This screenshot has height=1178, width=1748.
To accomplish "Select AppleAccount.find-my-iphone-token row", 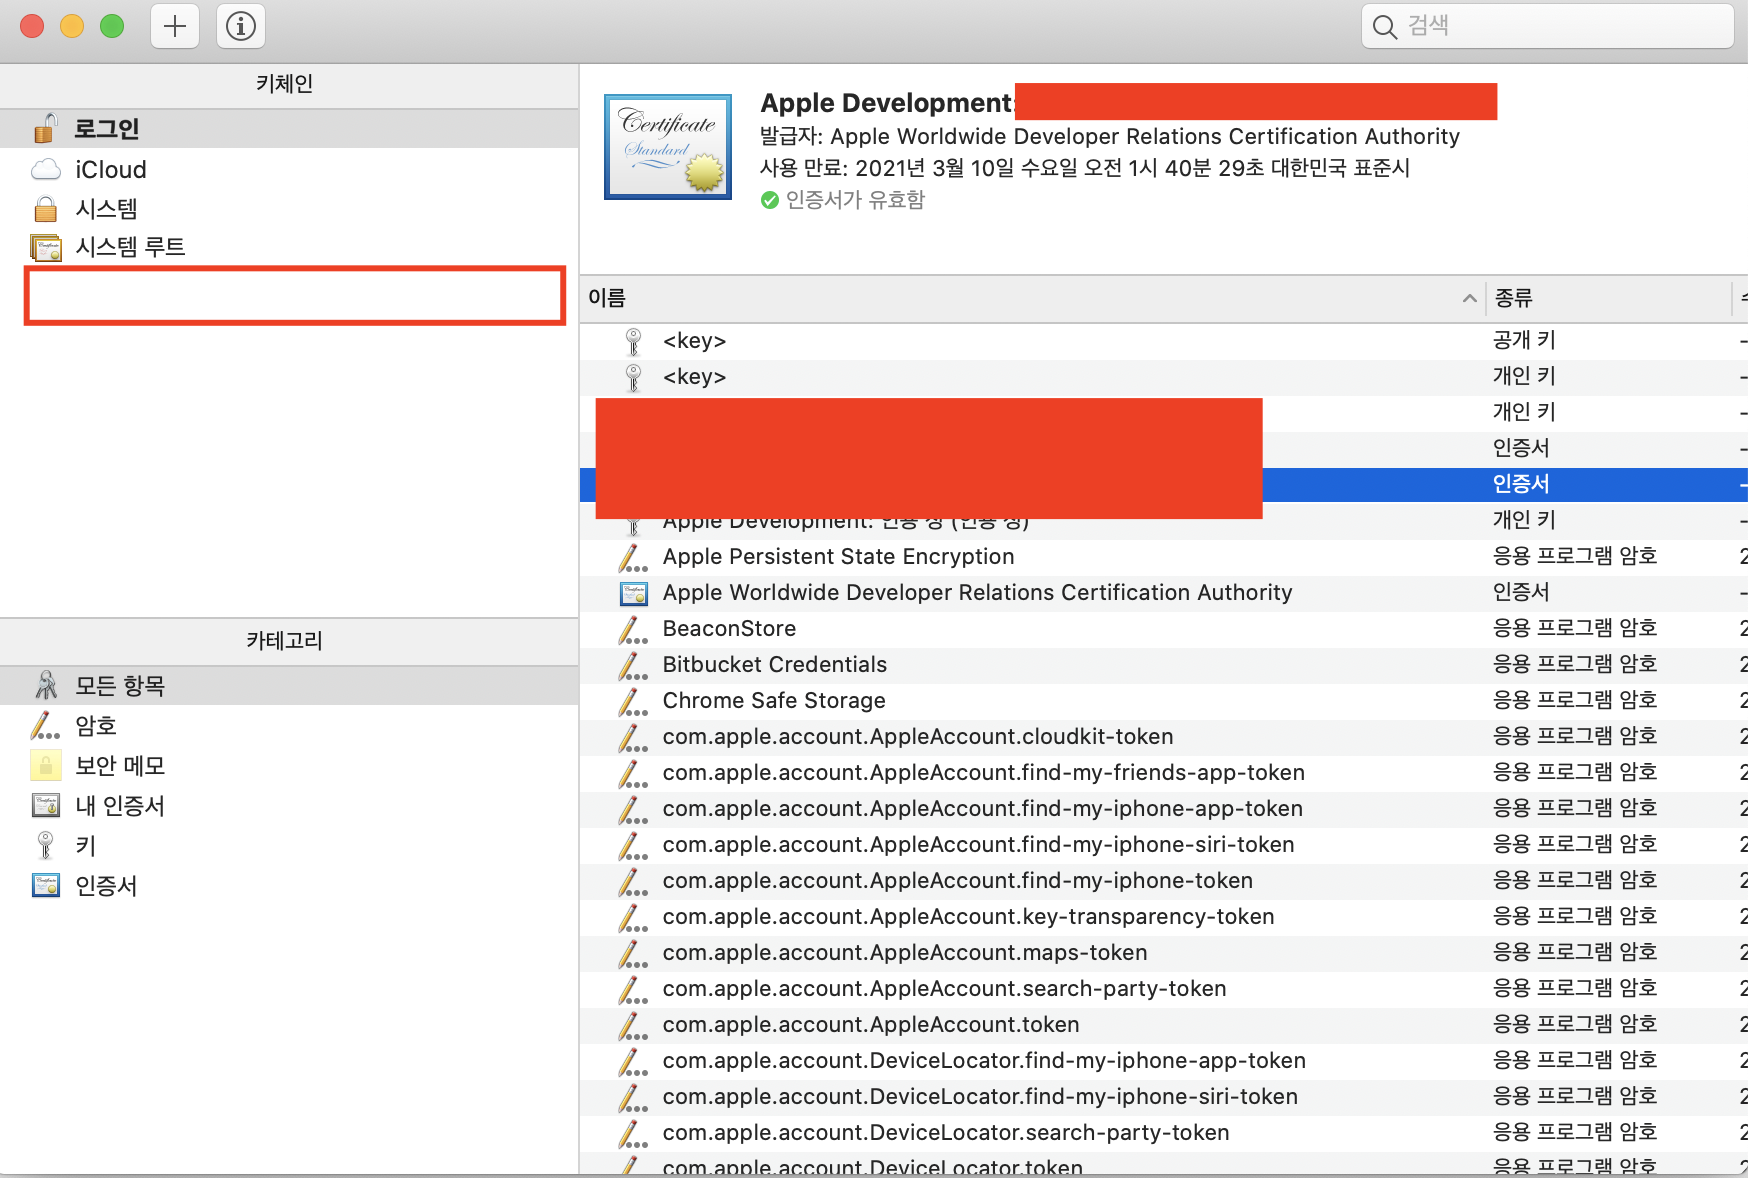I will click(1164, 881).
